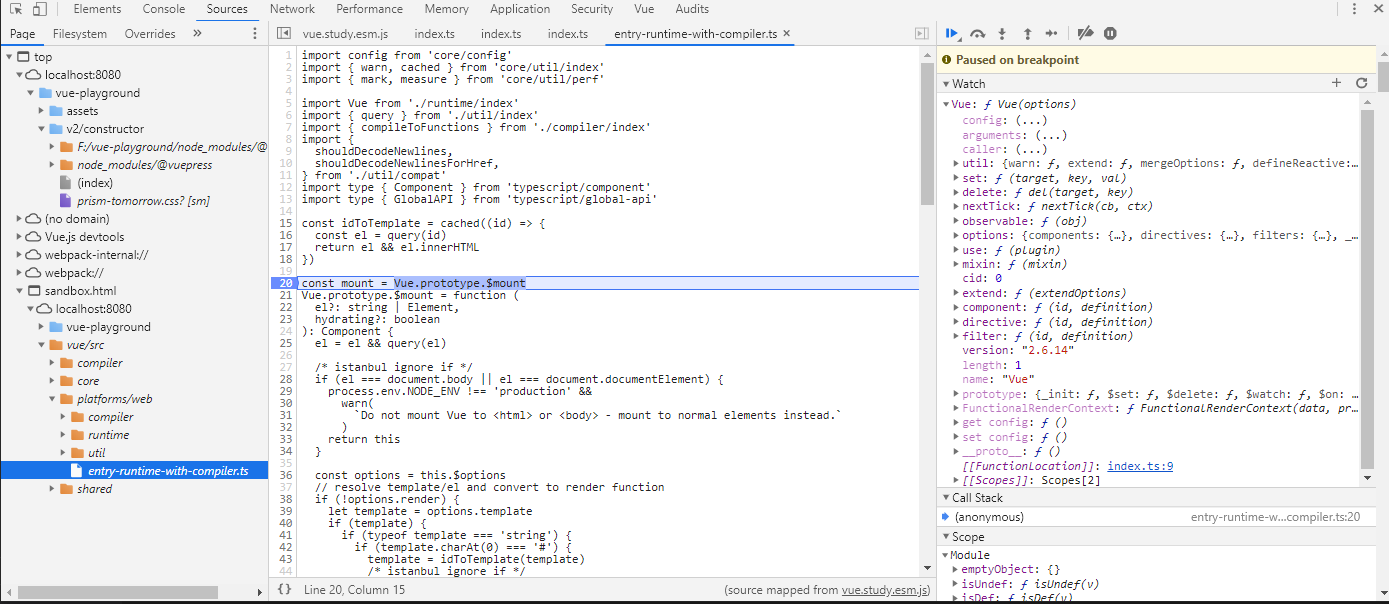Refresh the watch expressions
The image size is (1389, 604).
[x=1361, y=83]
